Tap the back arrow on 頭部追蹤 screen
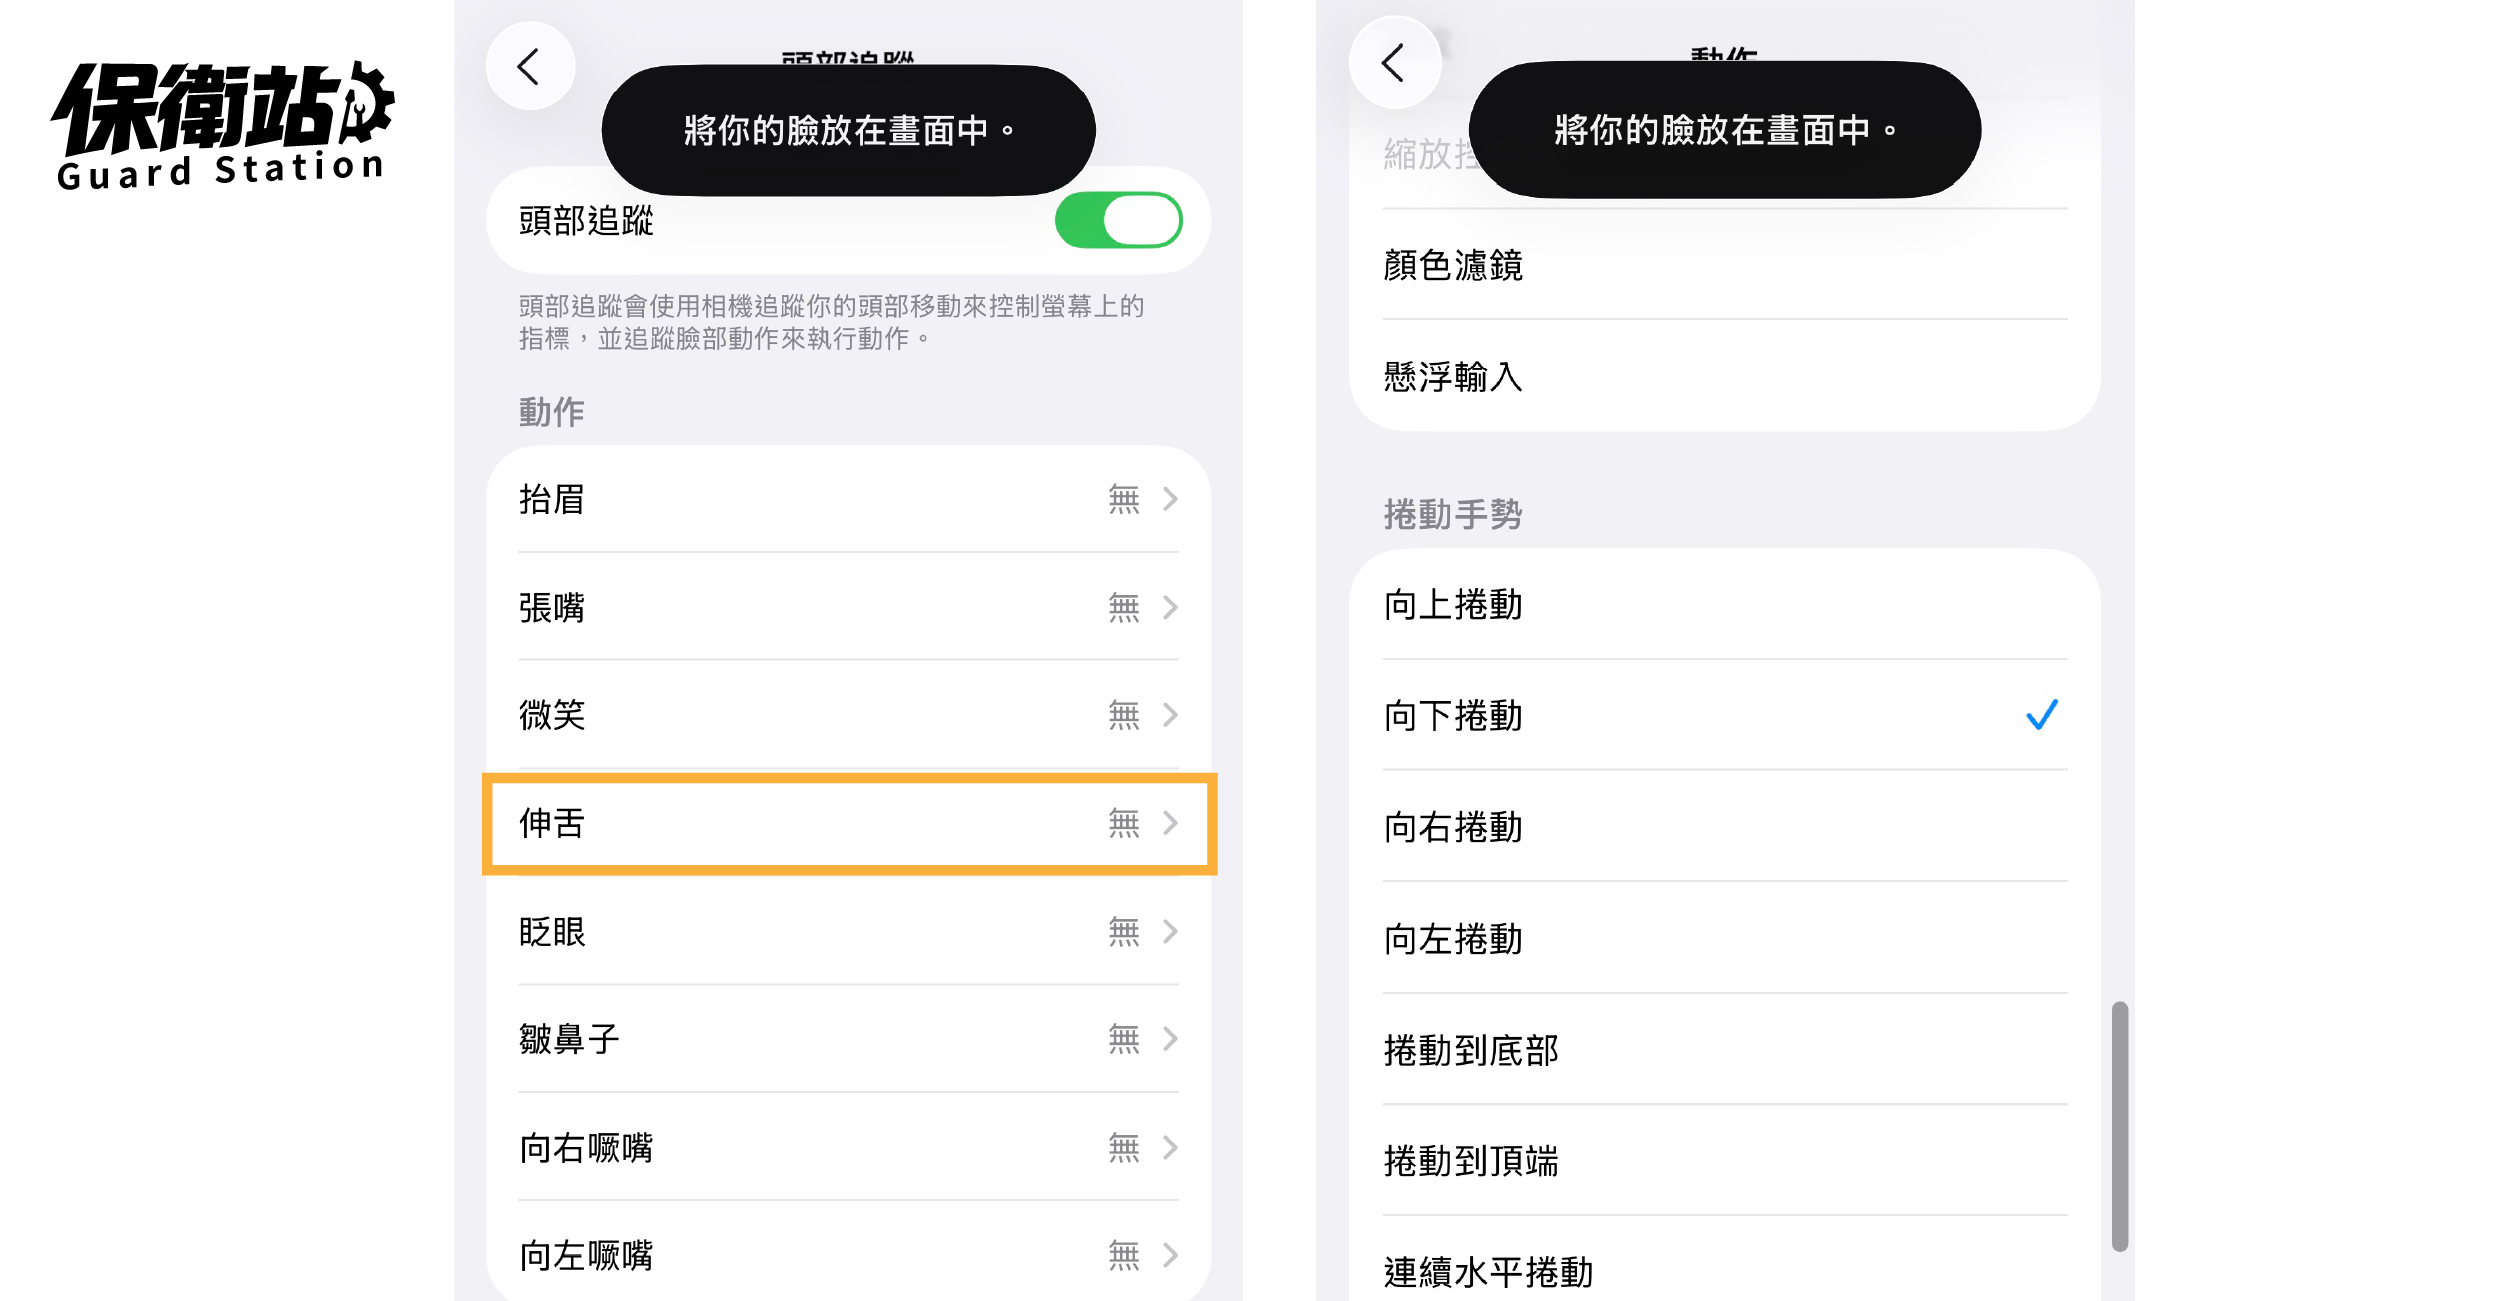This screenshot has height=1301, width=2502. click(x=530, y=67)
